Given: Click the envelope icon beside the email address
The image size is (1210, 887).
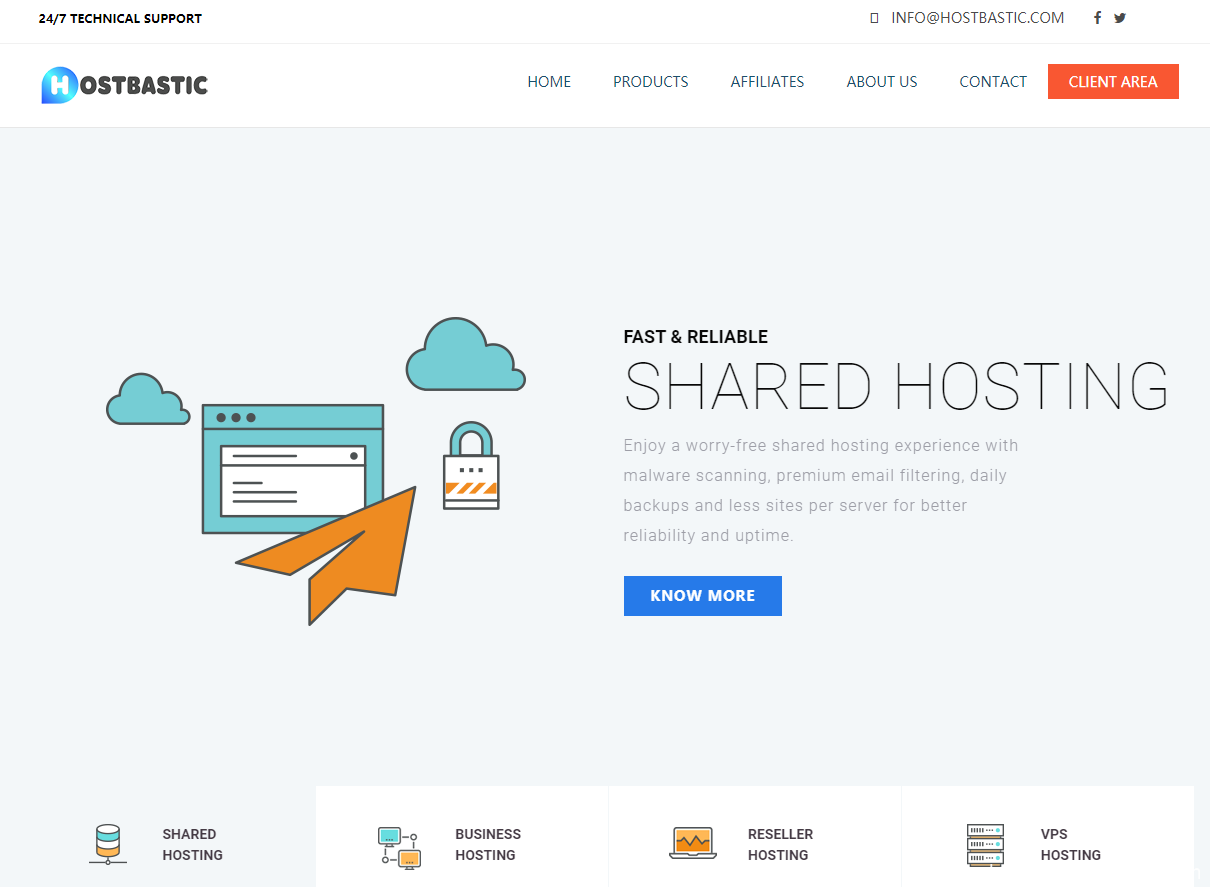Looking at the screenshot, I should 874,18.
